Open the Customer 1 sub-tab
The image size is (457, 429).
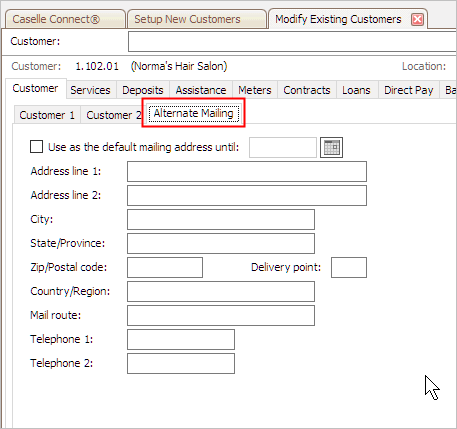(x=47, y=115)
